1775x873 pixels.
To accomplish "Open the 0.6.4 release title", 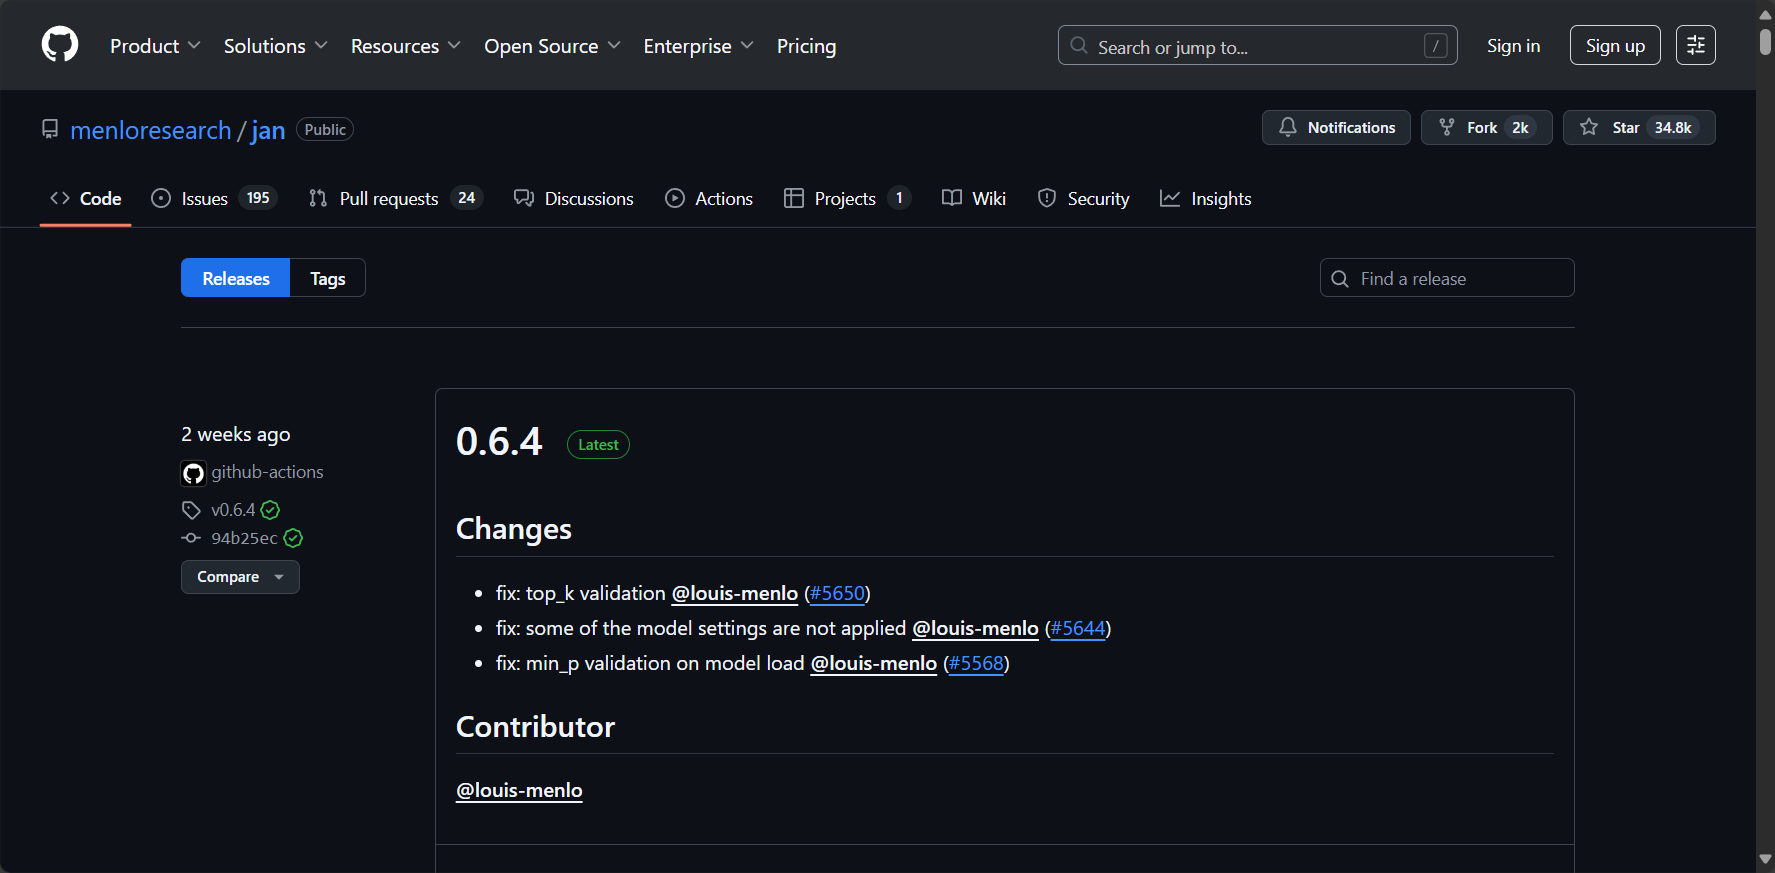I will (x=499, y=441).
